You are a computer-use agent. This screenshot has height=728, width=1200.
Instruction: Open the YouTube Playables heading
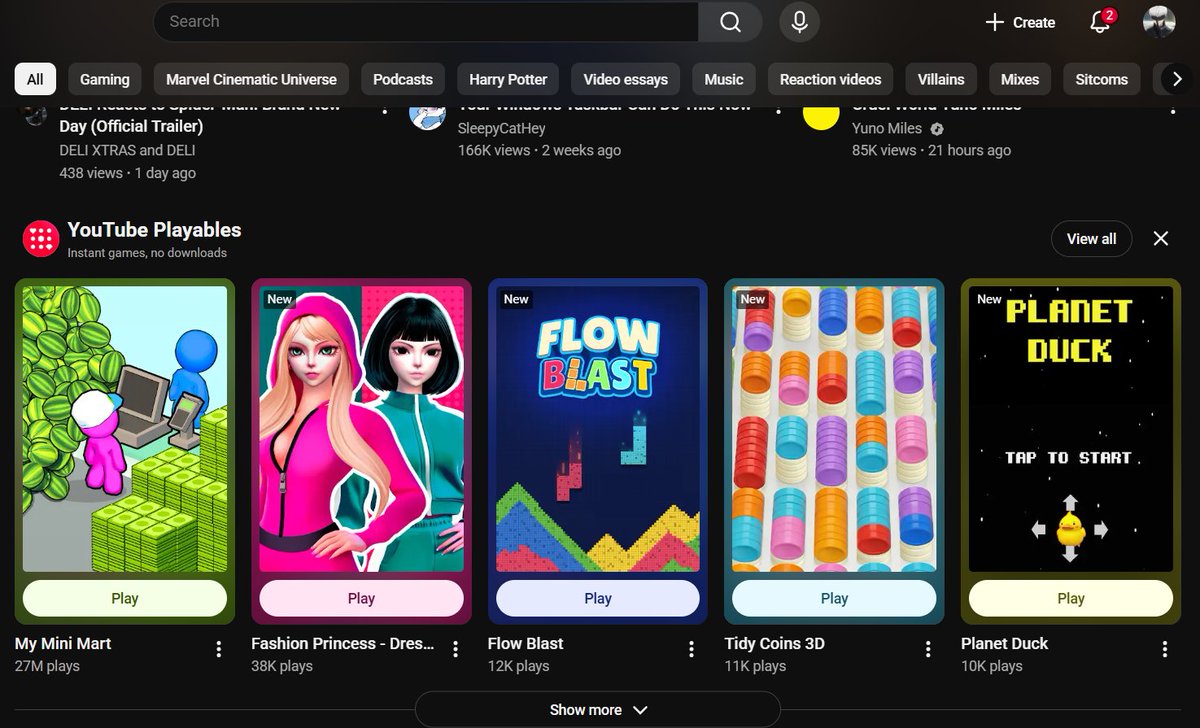pyautogui.click(x=154, y=230)
